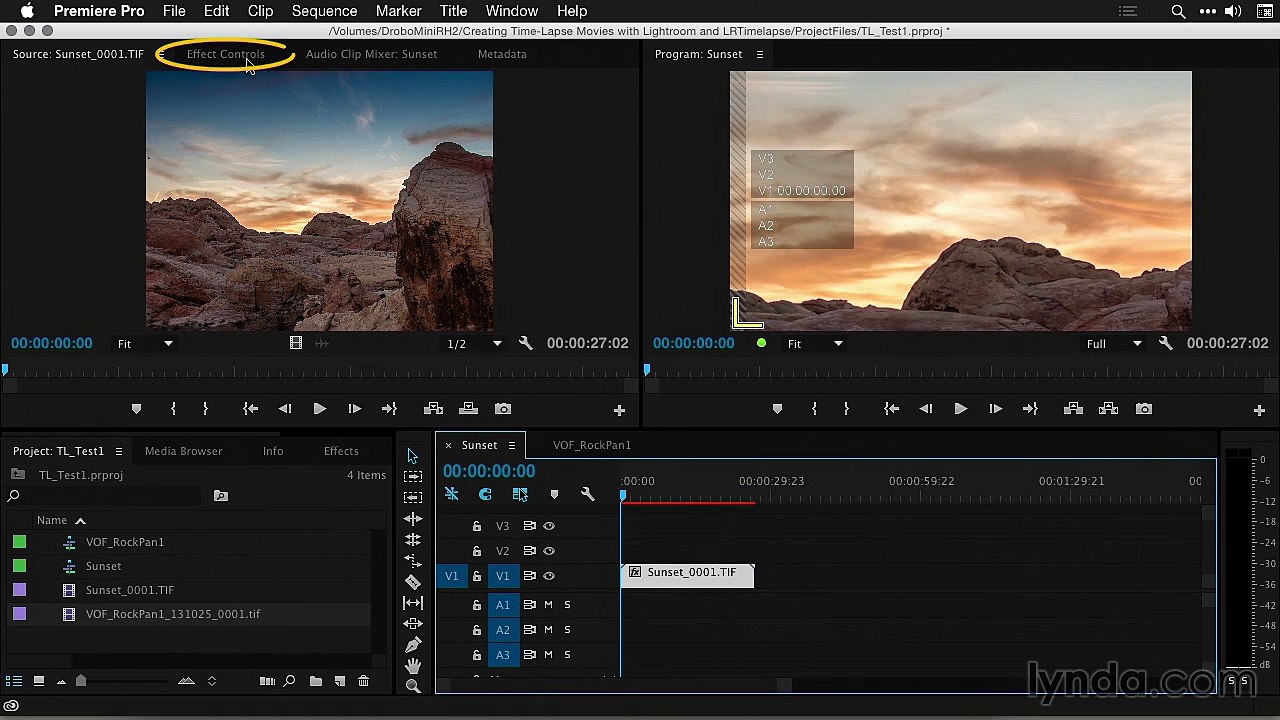The width and height of the screenshot is (1280, 720).
Task: Open the Sequence menu
Action: 324,11
